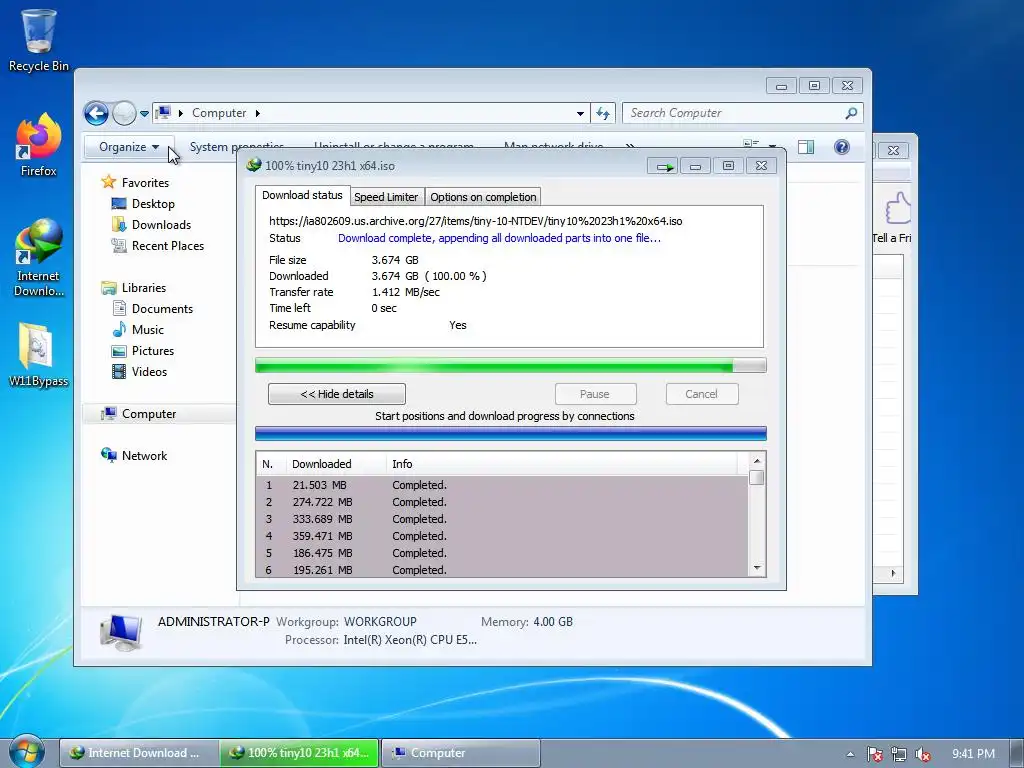This screenshot has width=1024, height=768.
Task: Switch to tiny10 download taskbar button
Action: pos(300,753)
